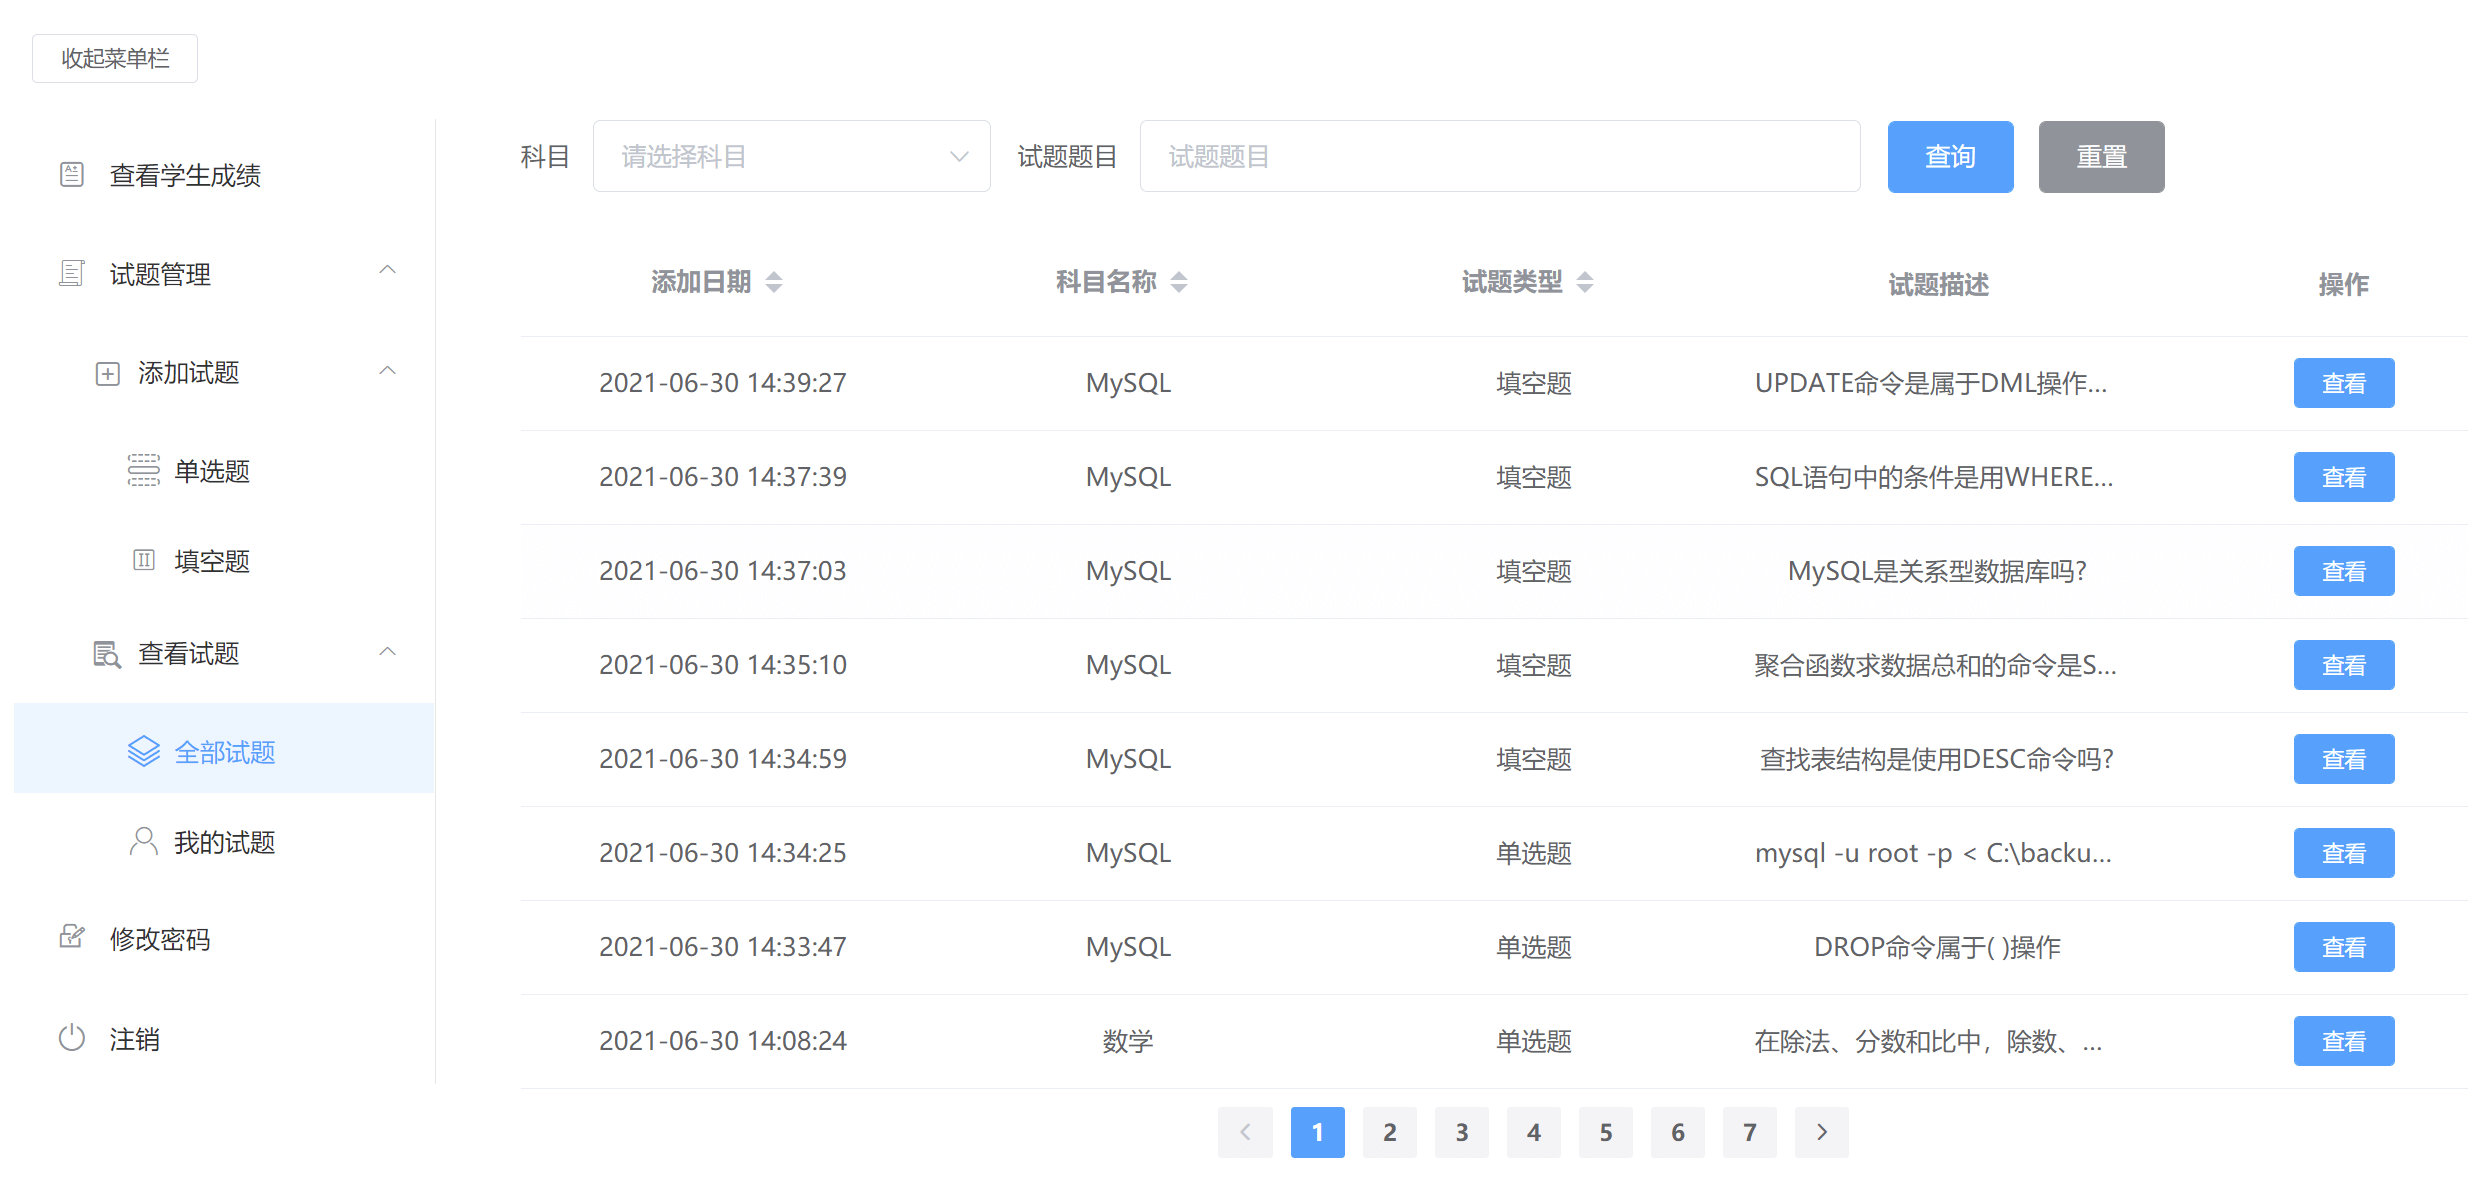Go to page 5

point(1605,1132)
